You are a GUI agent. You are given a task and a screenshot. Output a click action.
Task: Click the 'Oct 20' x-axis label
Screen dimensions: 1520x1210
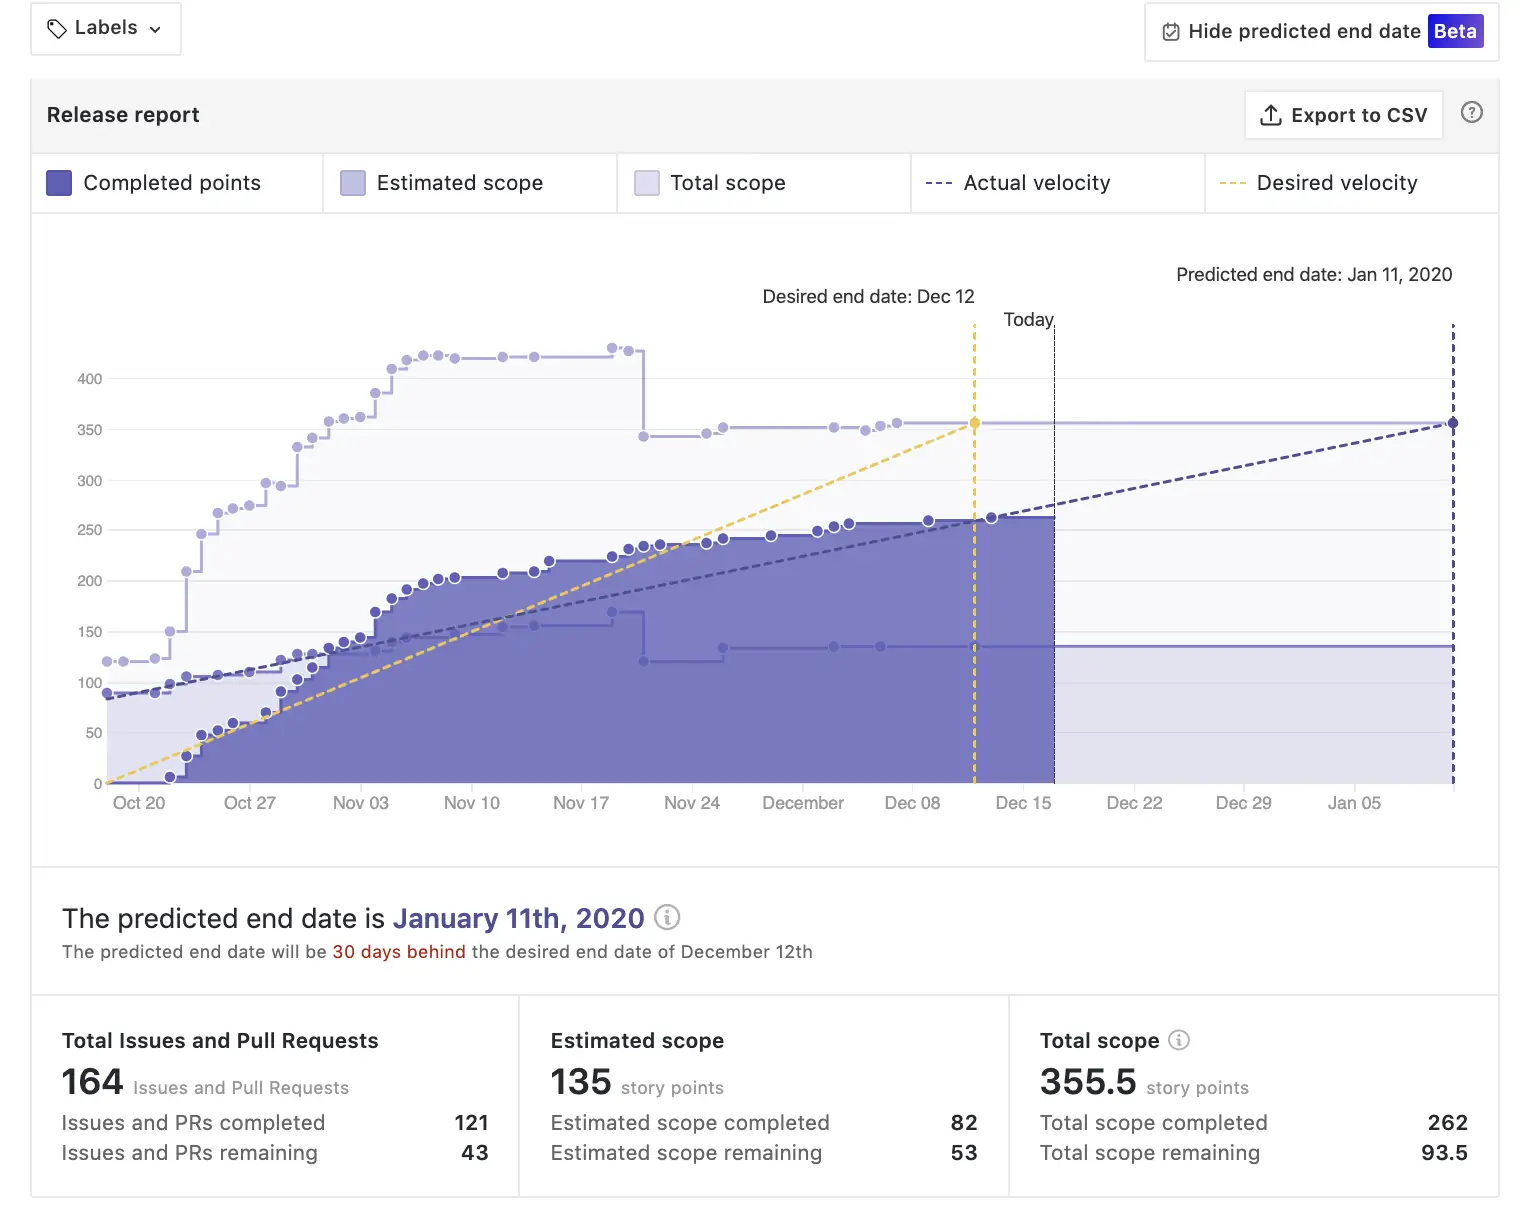(x=139, y=803)
